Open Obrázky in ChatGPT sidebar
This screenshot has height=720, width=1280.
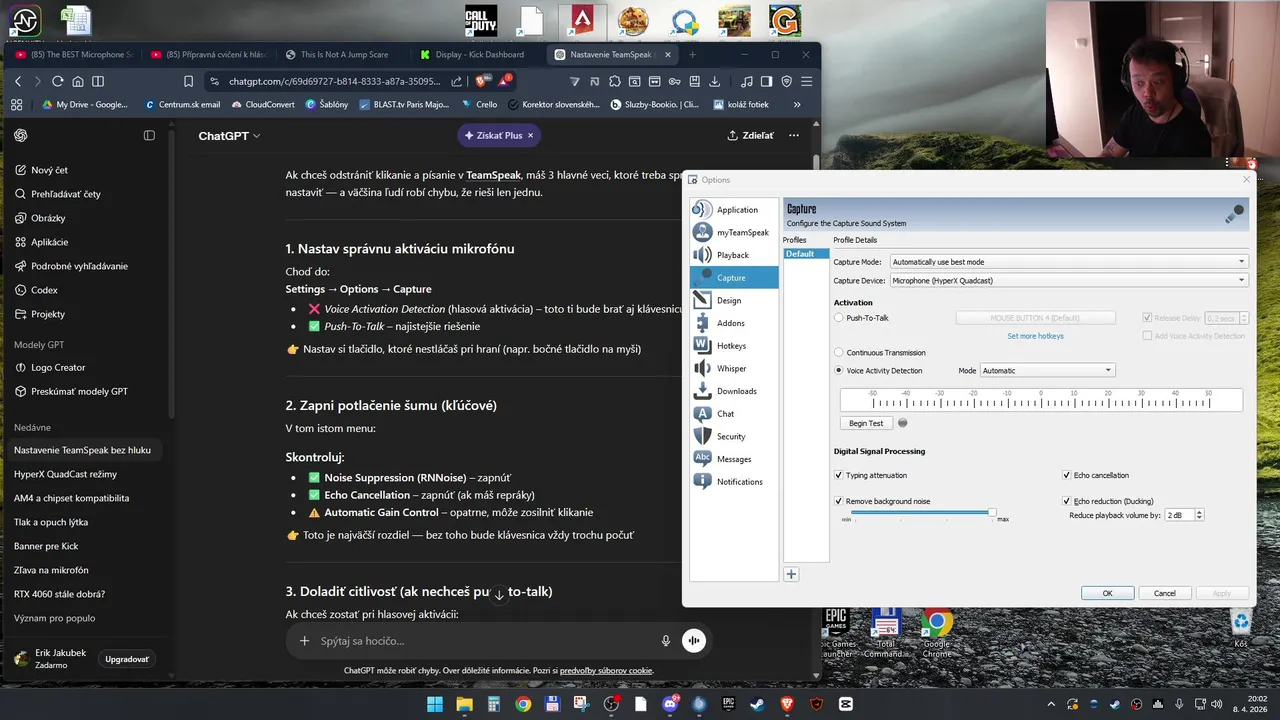[84, 218]
